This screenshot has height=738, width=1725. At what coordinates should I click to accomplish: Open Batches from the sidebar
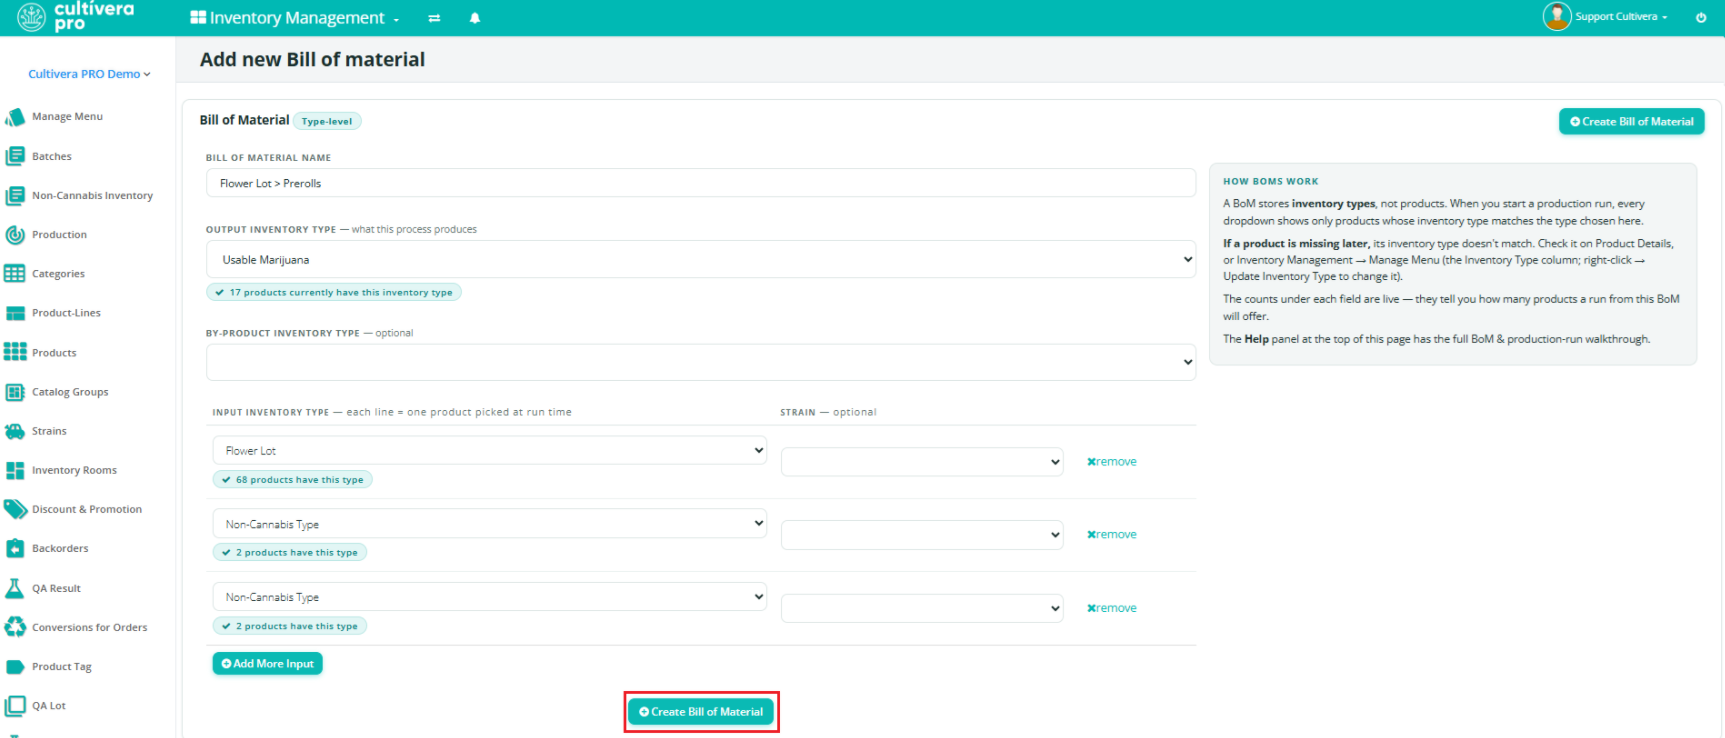(52, 156)
